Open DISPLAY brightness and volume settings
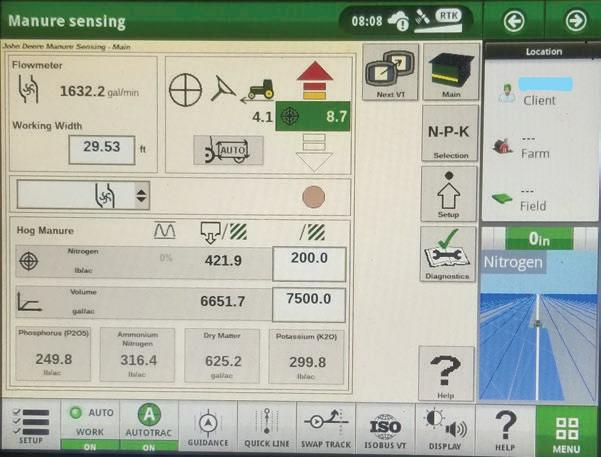This screenshot has width=601, height=457. 445,429
